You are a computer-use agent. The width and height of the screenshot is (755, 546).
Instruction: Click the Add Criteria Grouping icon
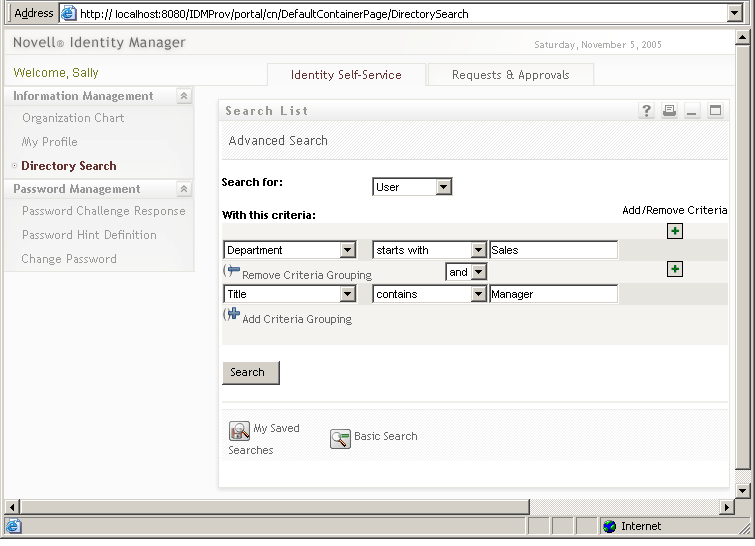pyautogui.click(x=232, y=314)
